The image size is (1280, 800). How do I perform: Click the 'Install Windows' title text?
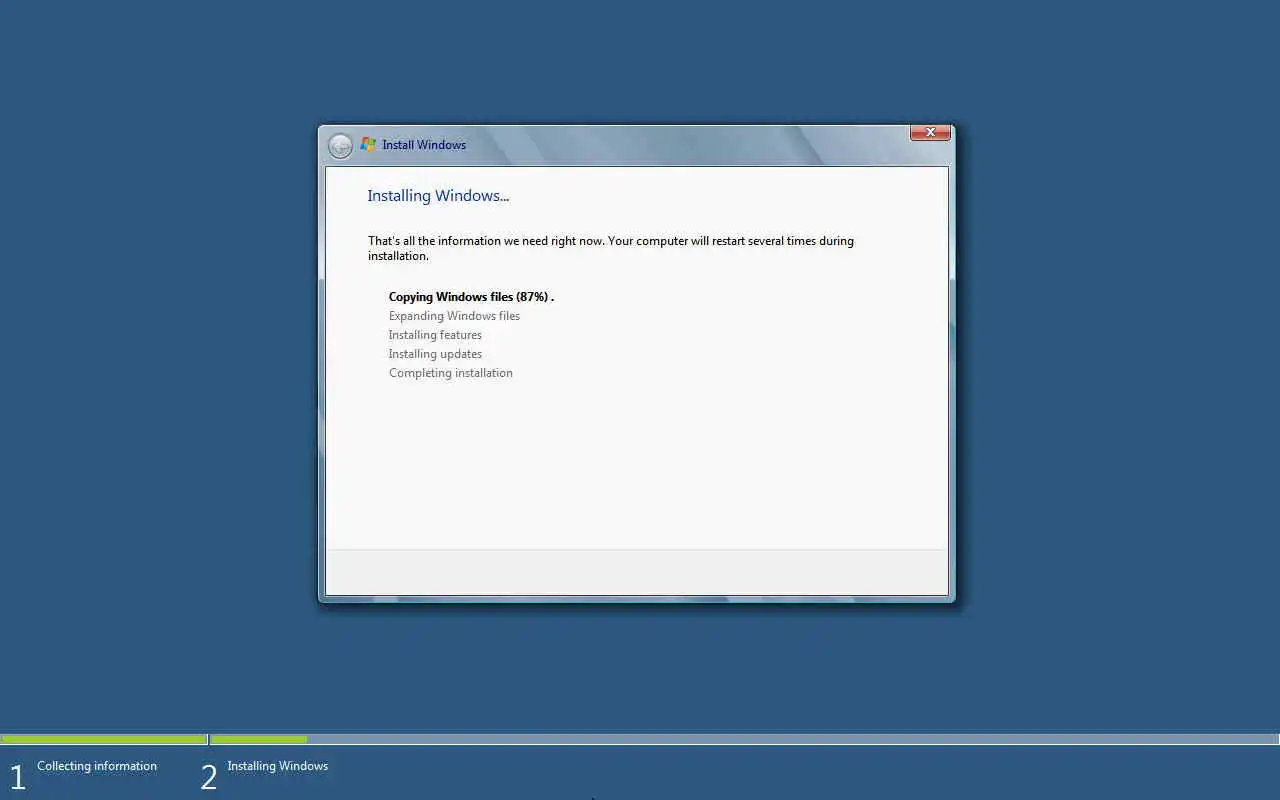(x=424, y=145)
